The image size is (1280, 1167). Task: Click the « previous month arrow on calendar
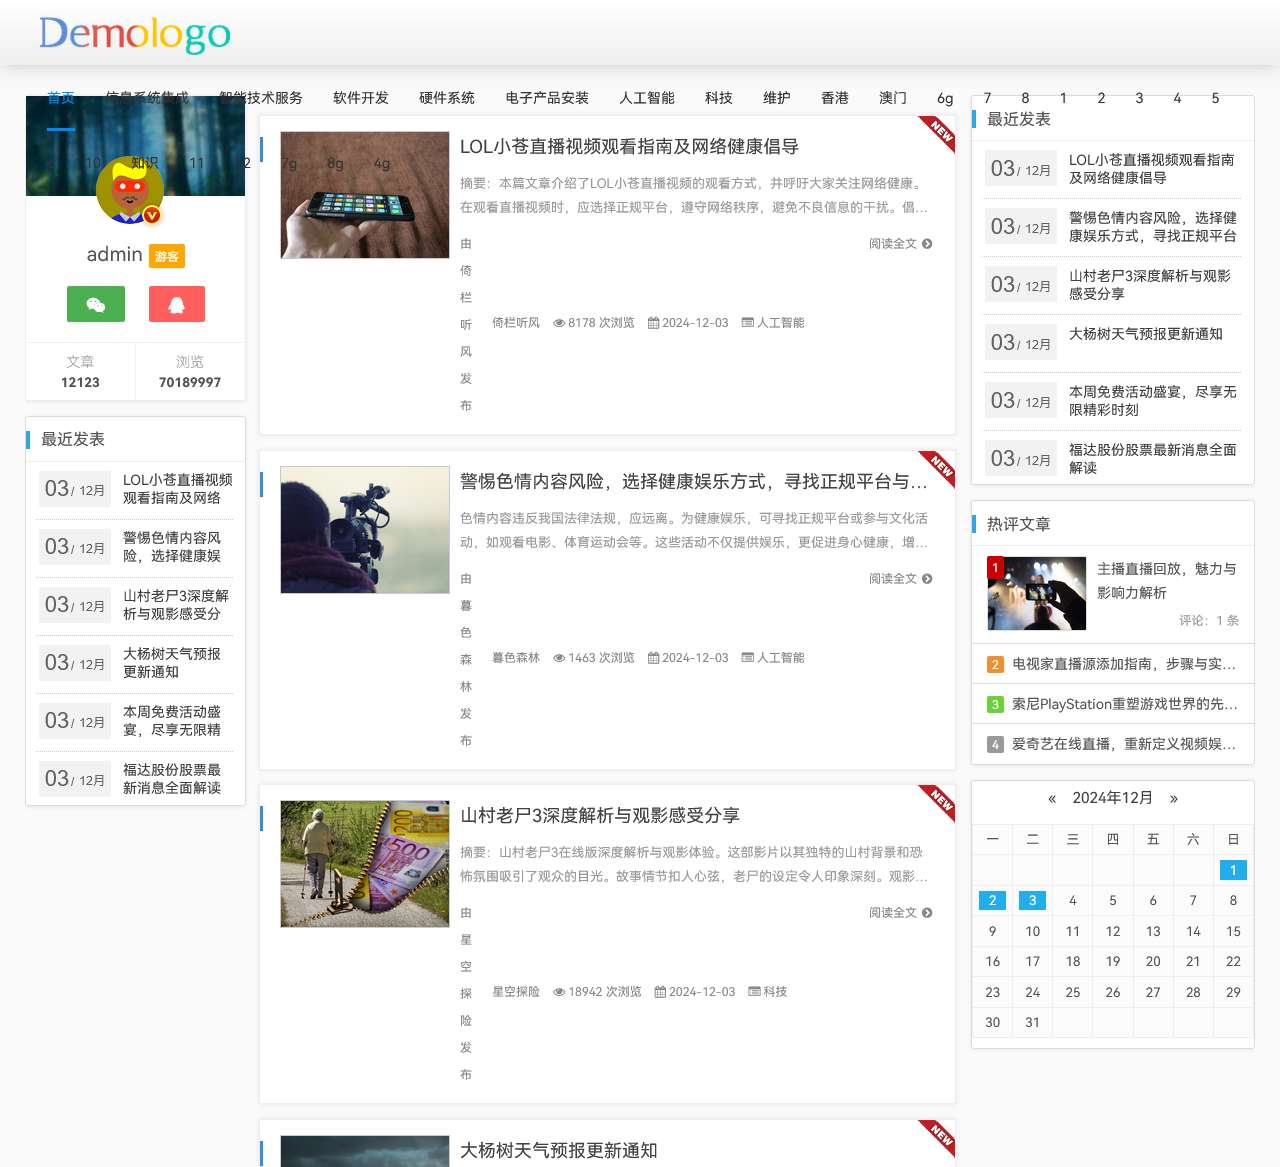click(1052, 798)
